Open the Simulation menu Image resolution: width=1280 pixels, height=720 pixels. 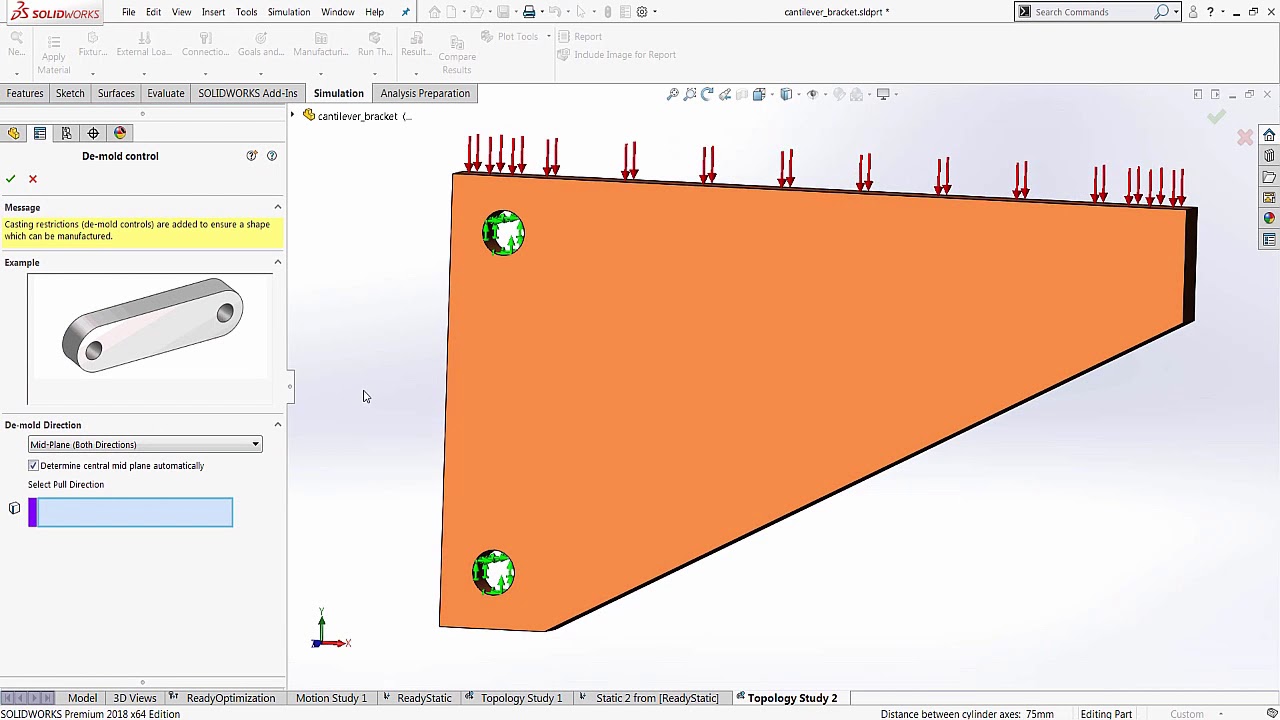click(288, 12)
